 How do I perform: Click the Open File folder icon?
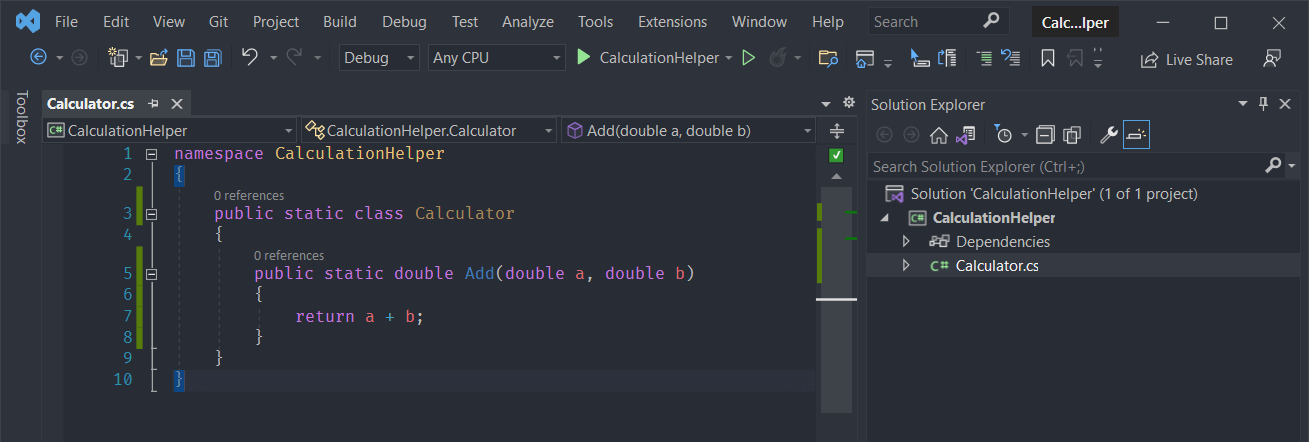point(158,58)
